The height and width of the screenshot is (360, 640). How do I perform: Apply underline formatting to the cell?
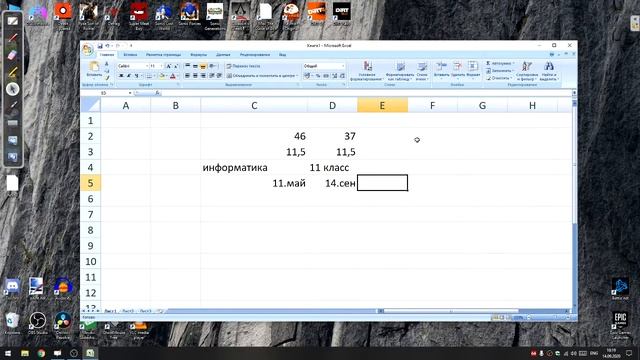coord(136,76)
